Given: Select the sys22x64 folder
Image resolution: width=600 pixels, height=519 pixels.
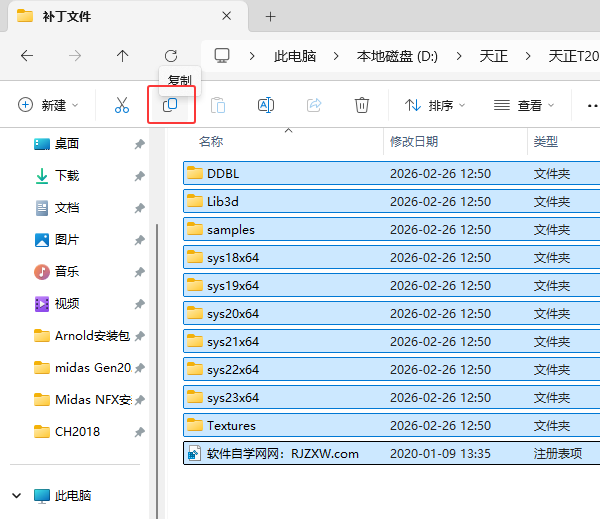Looking at the screenshot, I should [x=391, y=369].
